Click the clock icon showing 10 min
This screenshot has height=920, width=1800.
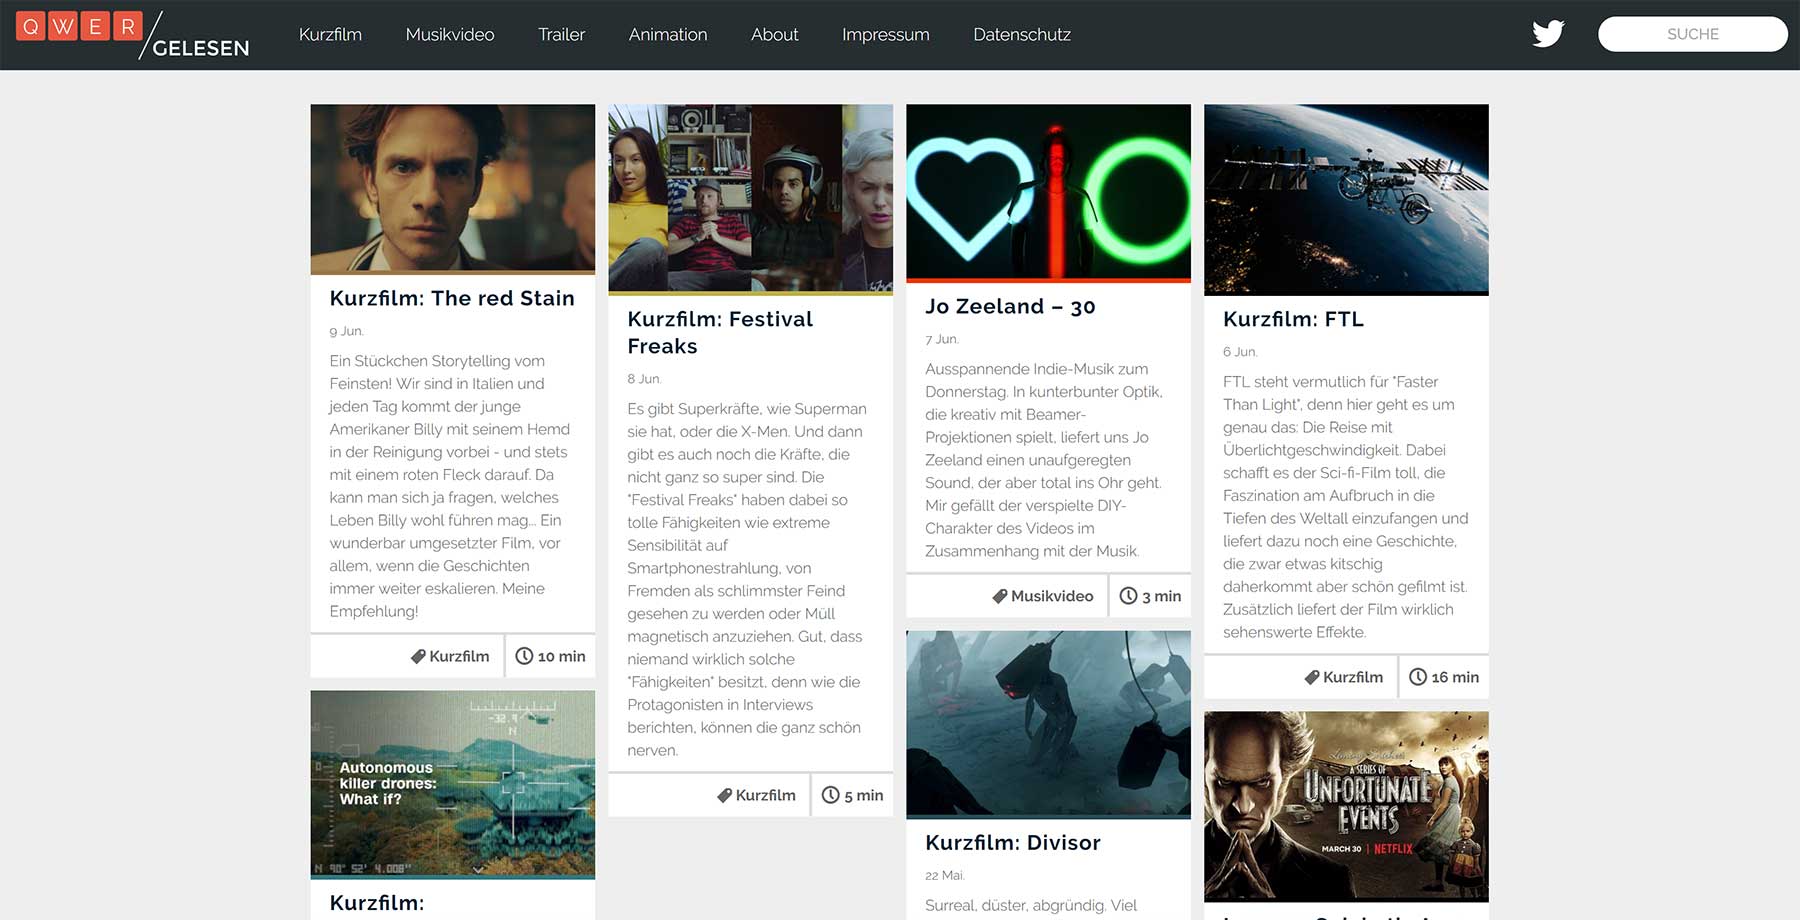pyautogui.click(x=524, y=656)
